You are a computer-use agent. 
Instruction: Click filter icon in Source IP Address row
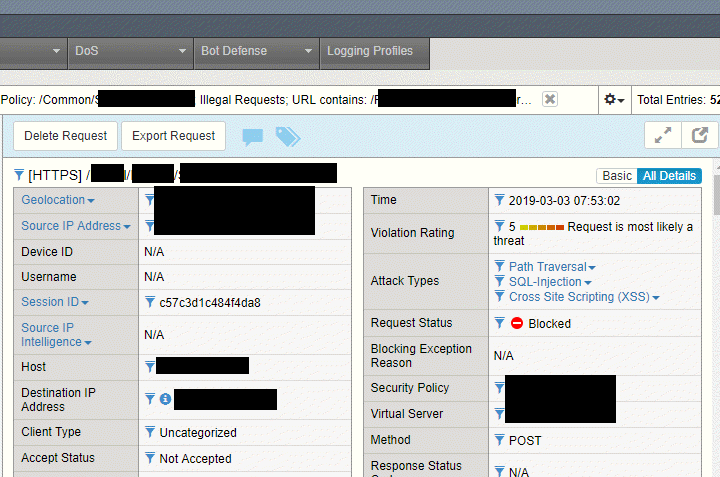point(149,225)
